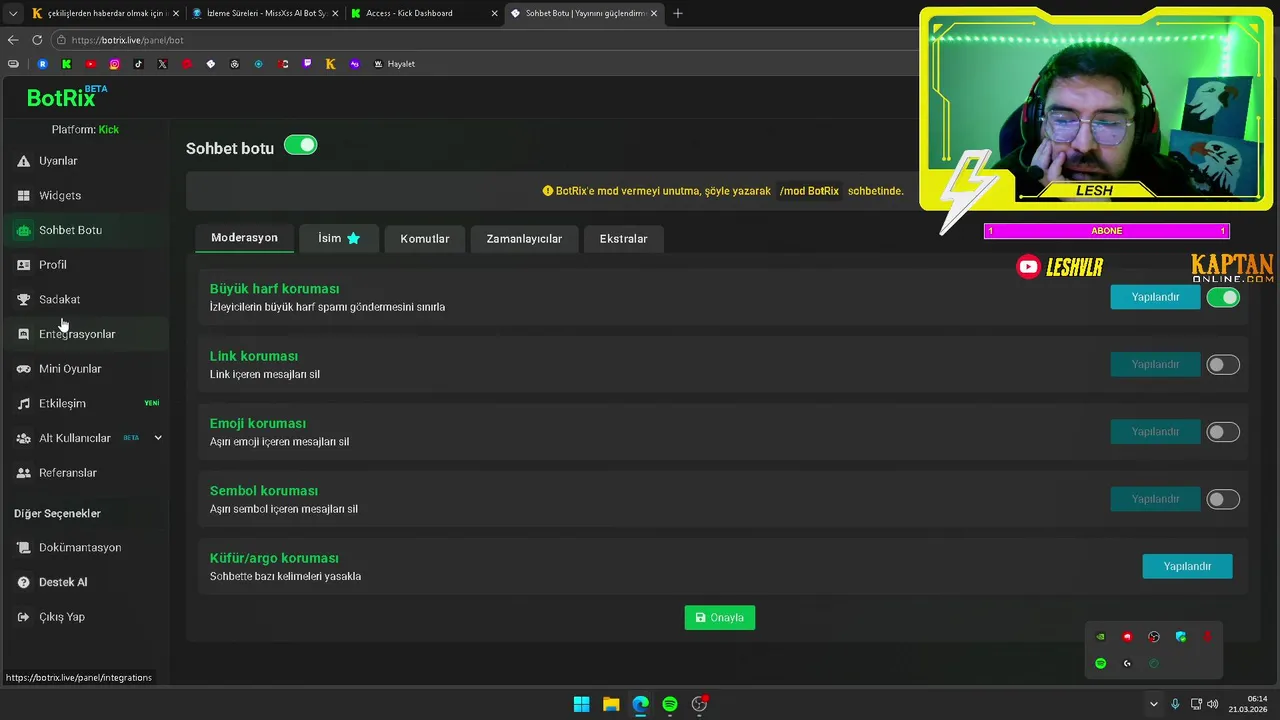Open Dokümantasyon via its sidebar icon
The width and height of the screenshot is (1280, 720).
(x=24, y=548)
